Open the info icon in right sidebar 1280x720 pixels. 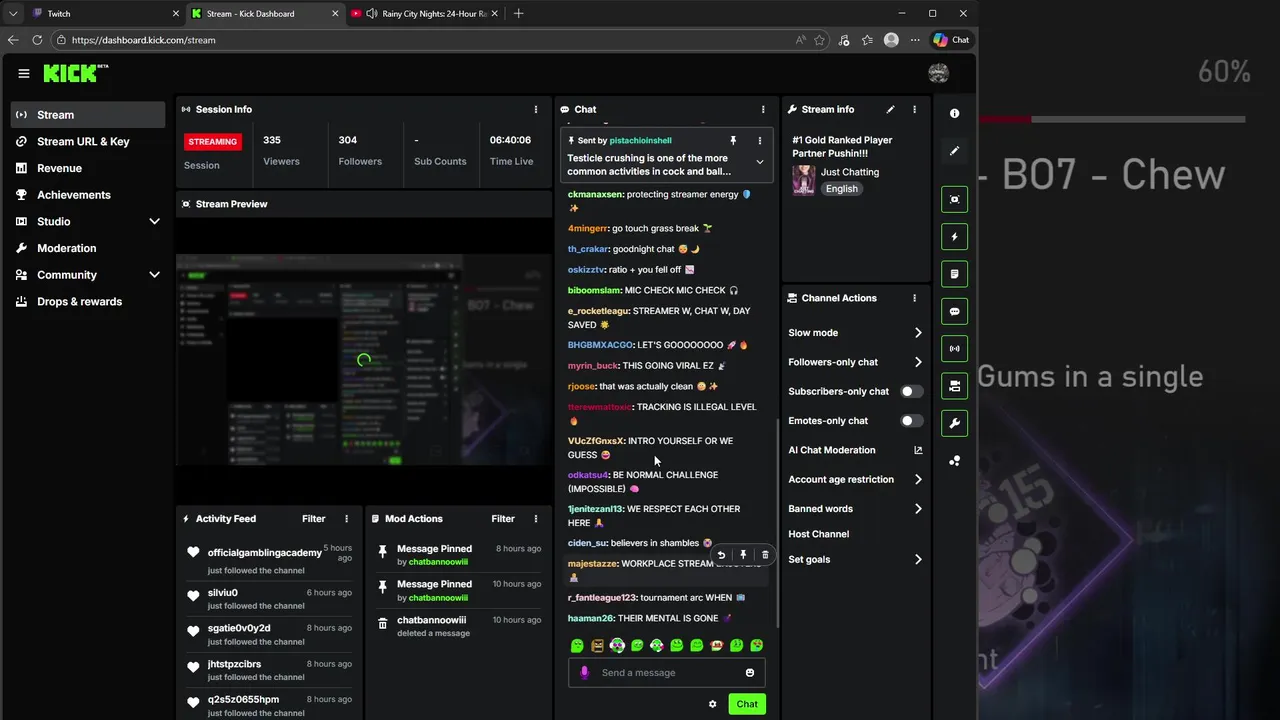pyautogui.click(x=954, y=114)
